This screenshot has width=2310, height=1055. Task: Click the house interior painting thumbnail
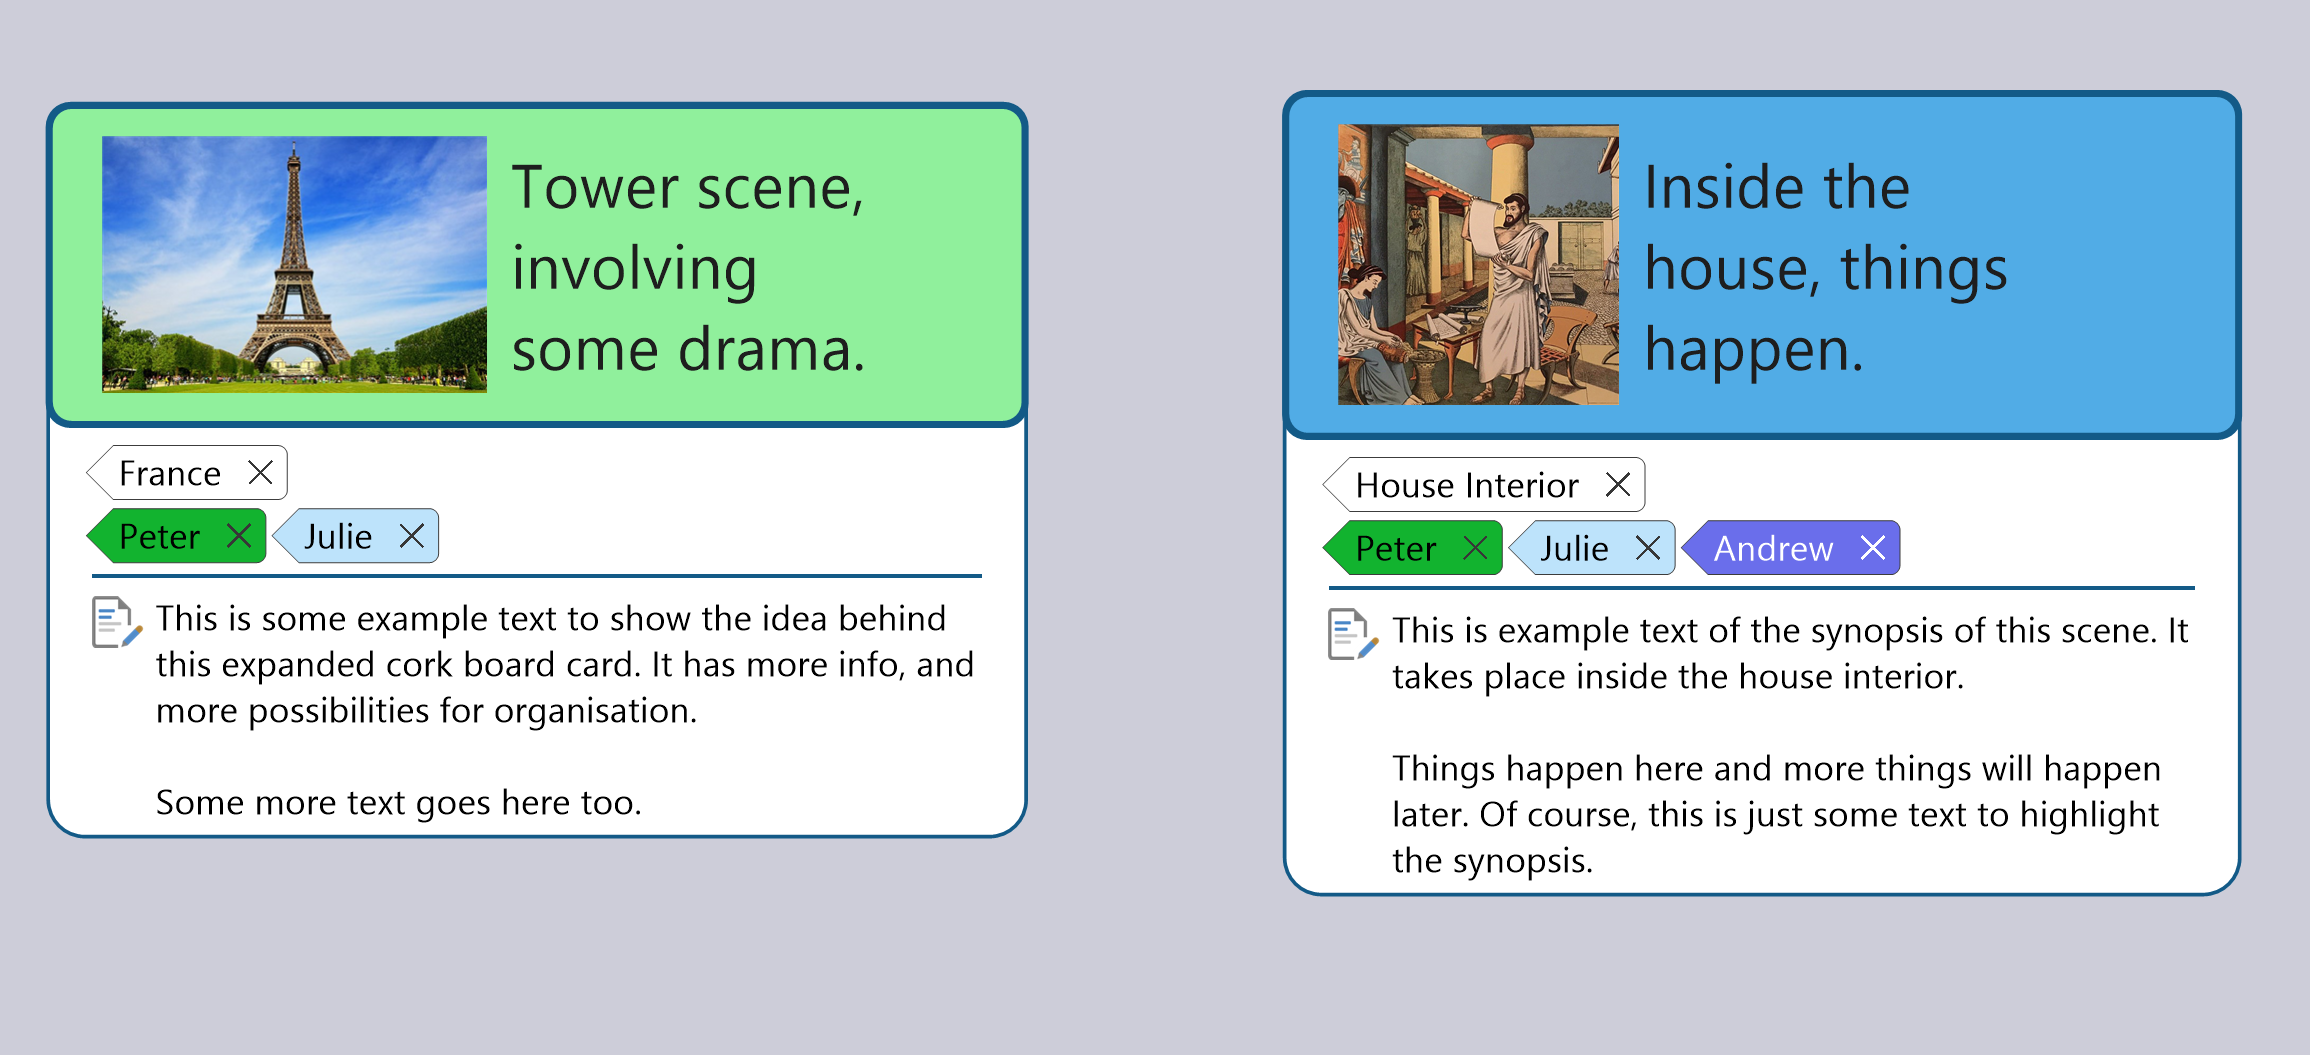point(1478,264)
